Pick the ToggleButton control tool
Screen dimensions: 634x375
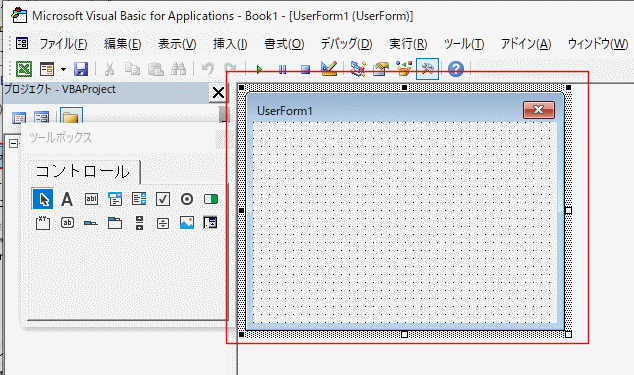click(211, 199)
